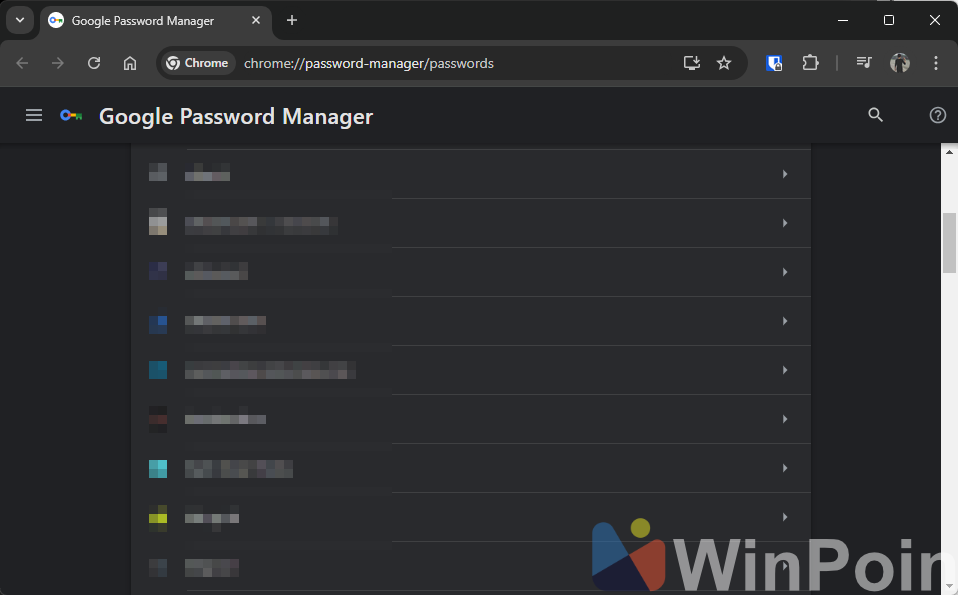
Task: Click the Chrome site info chip
Action: (x=197, y=63)
